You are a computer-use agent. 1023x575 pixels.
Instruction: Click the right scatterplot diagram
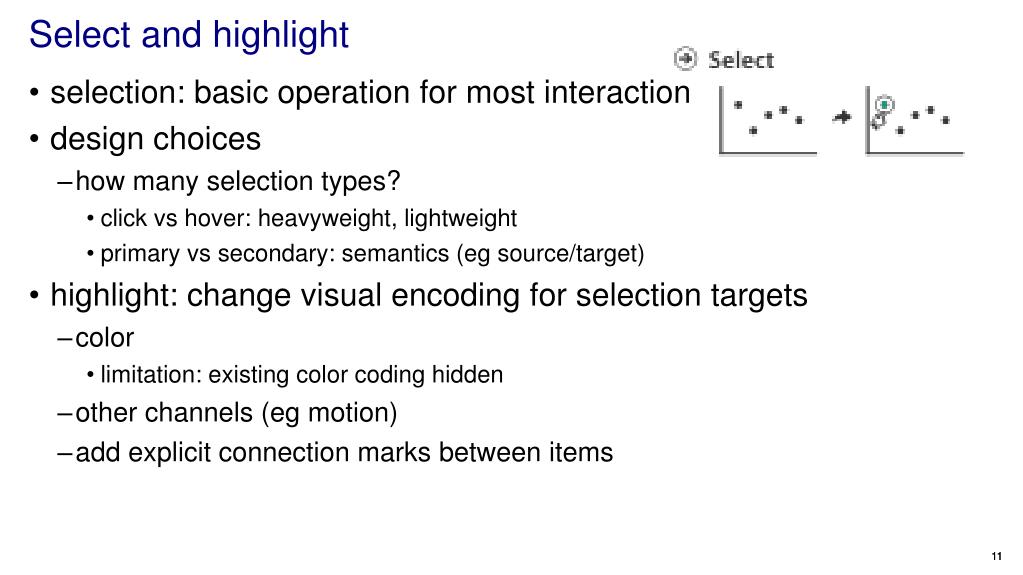tap(915, 121)
